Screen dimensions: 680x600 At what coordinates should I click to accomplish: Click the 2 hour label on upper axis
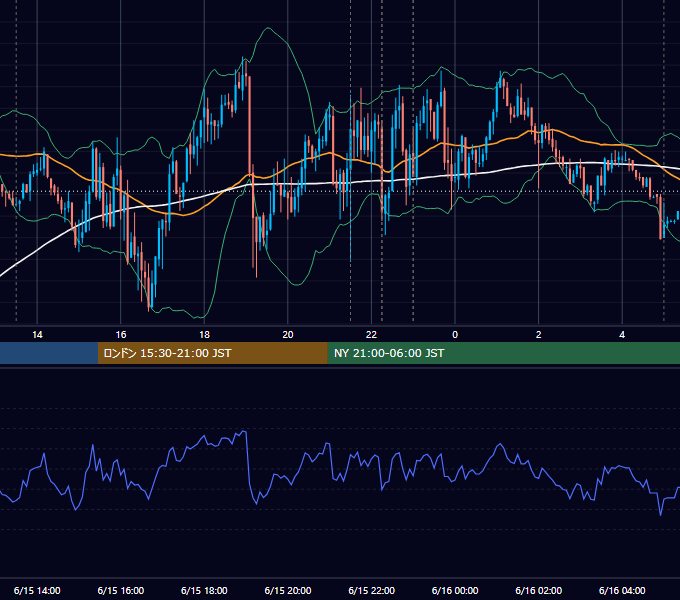pyautogui.click(x=539, y=335)
